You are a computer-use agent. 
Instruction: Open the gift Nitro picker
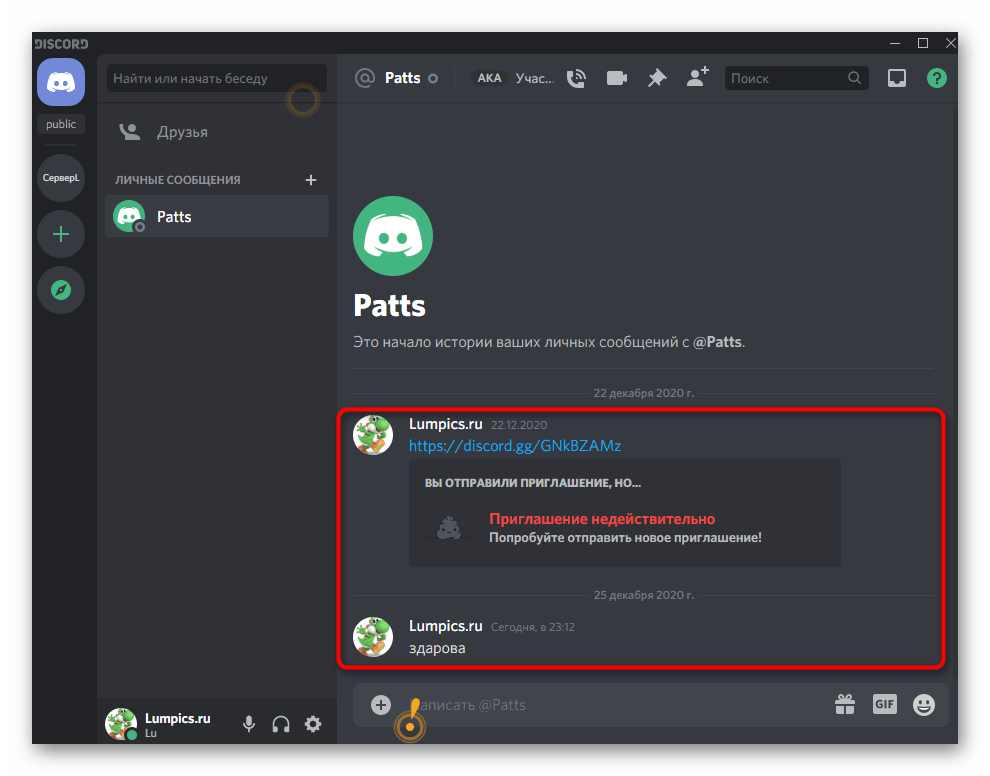tap(845, 705)
